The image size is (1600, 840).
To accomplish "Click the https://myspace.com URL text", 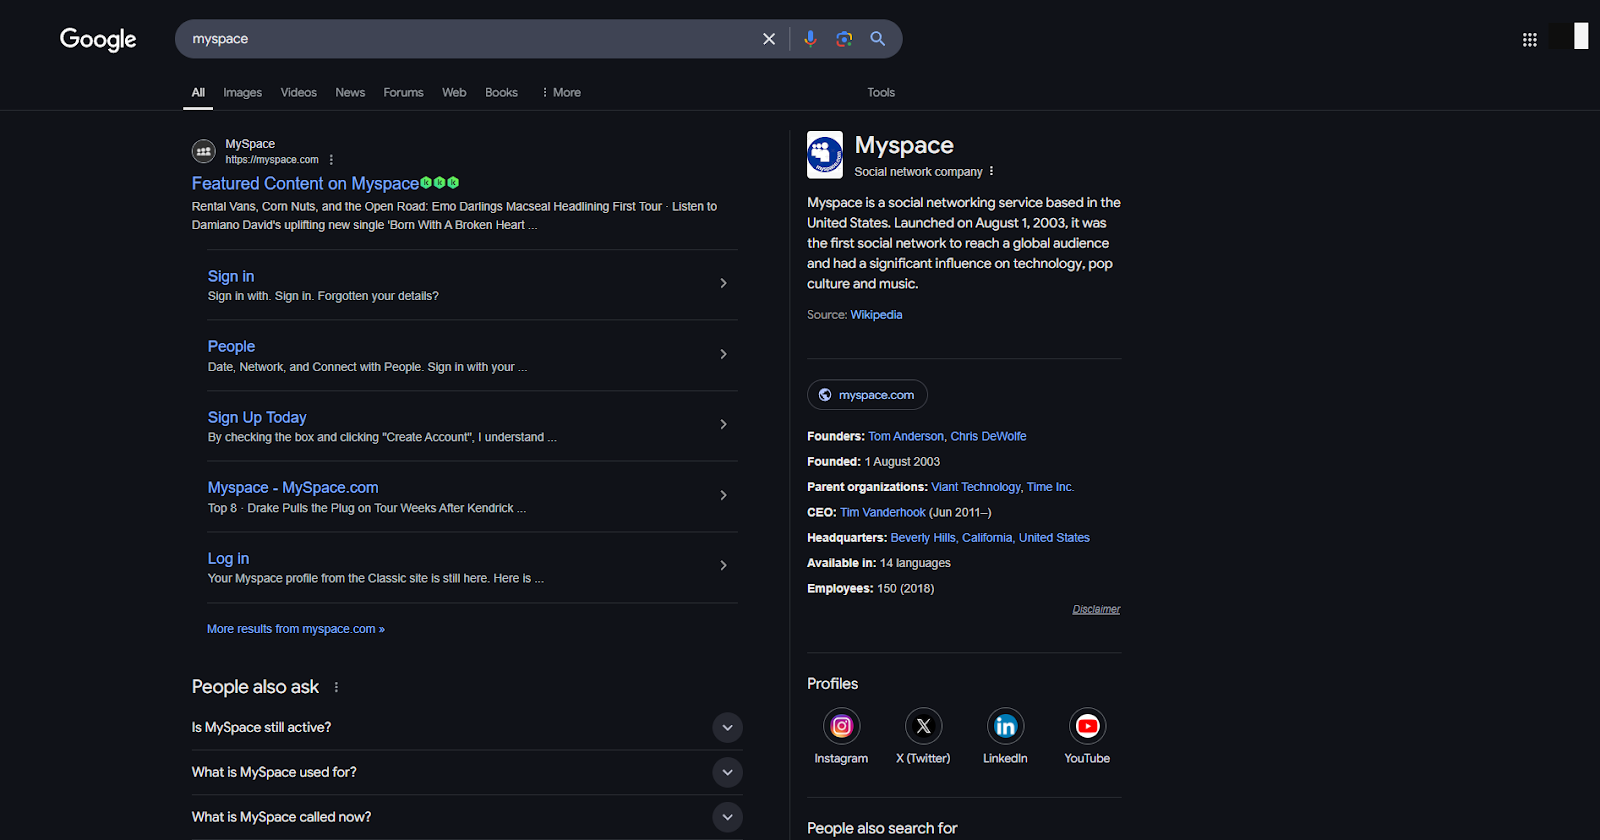I will click(272, 160).
